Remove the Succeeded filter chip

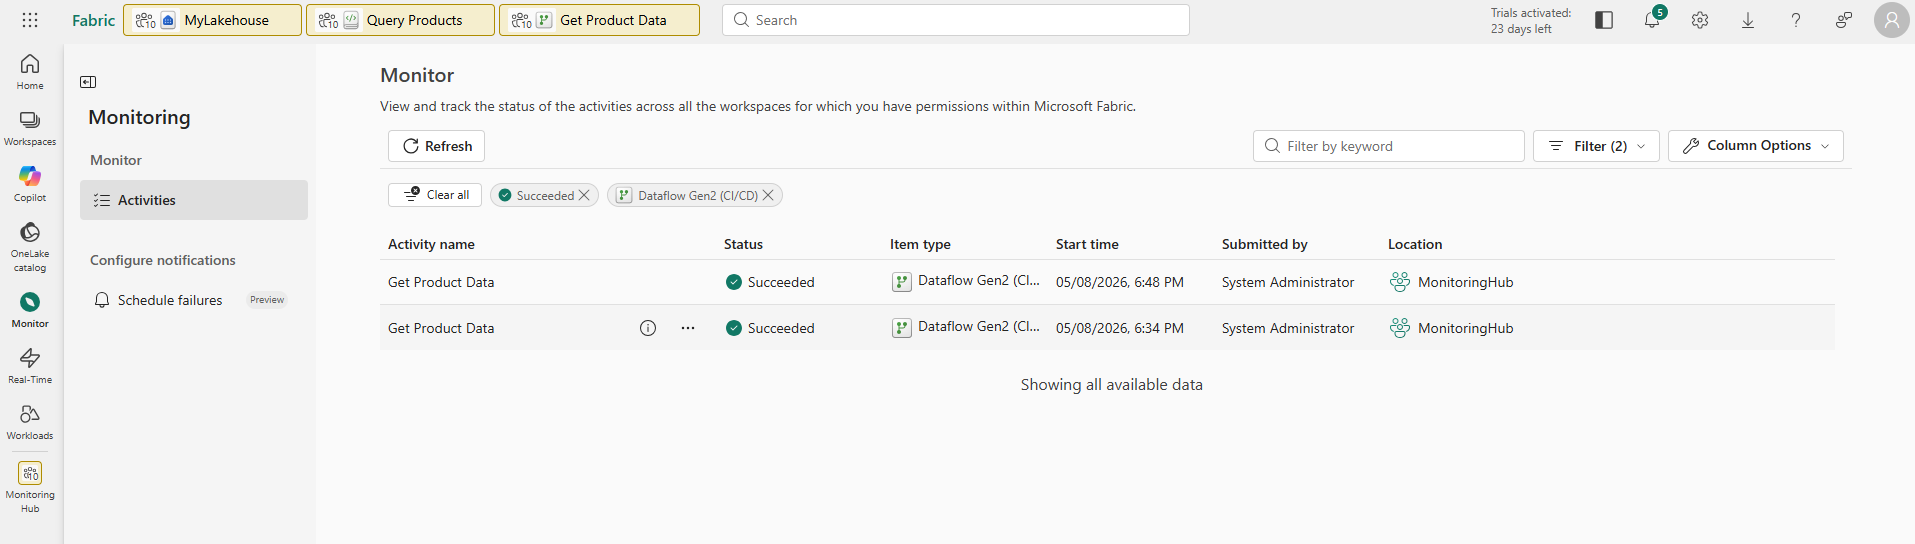585,195
